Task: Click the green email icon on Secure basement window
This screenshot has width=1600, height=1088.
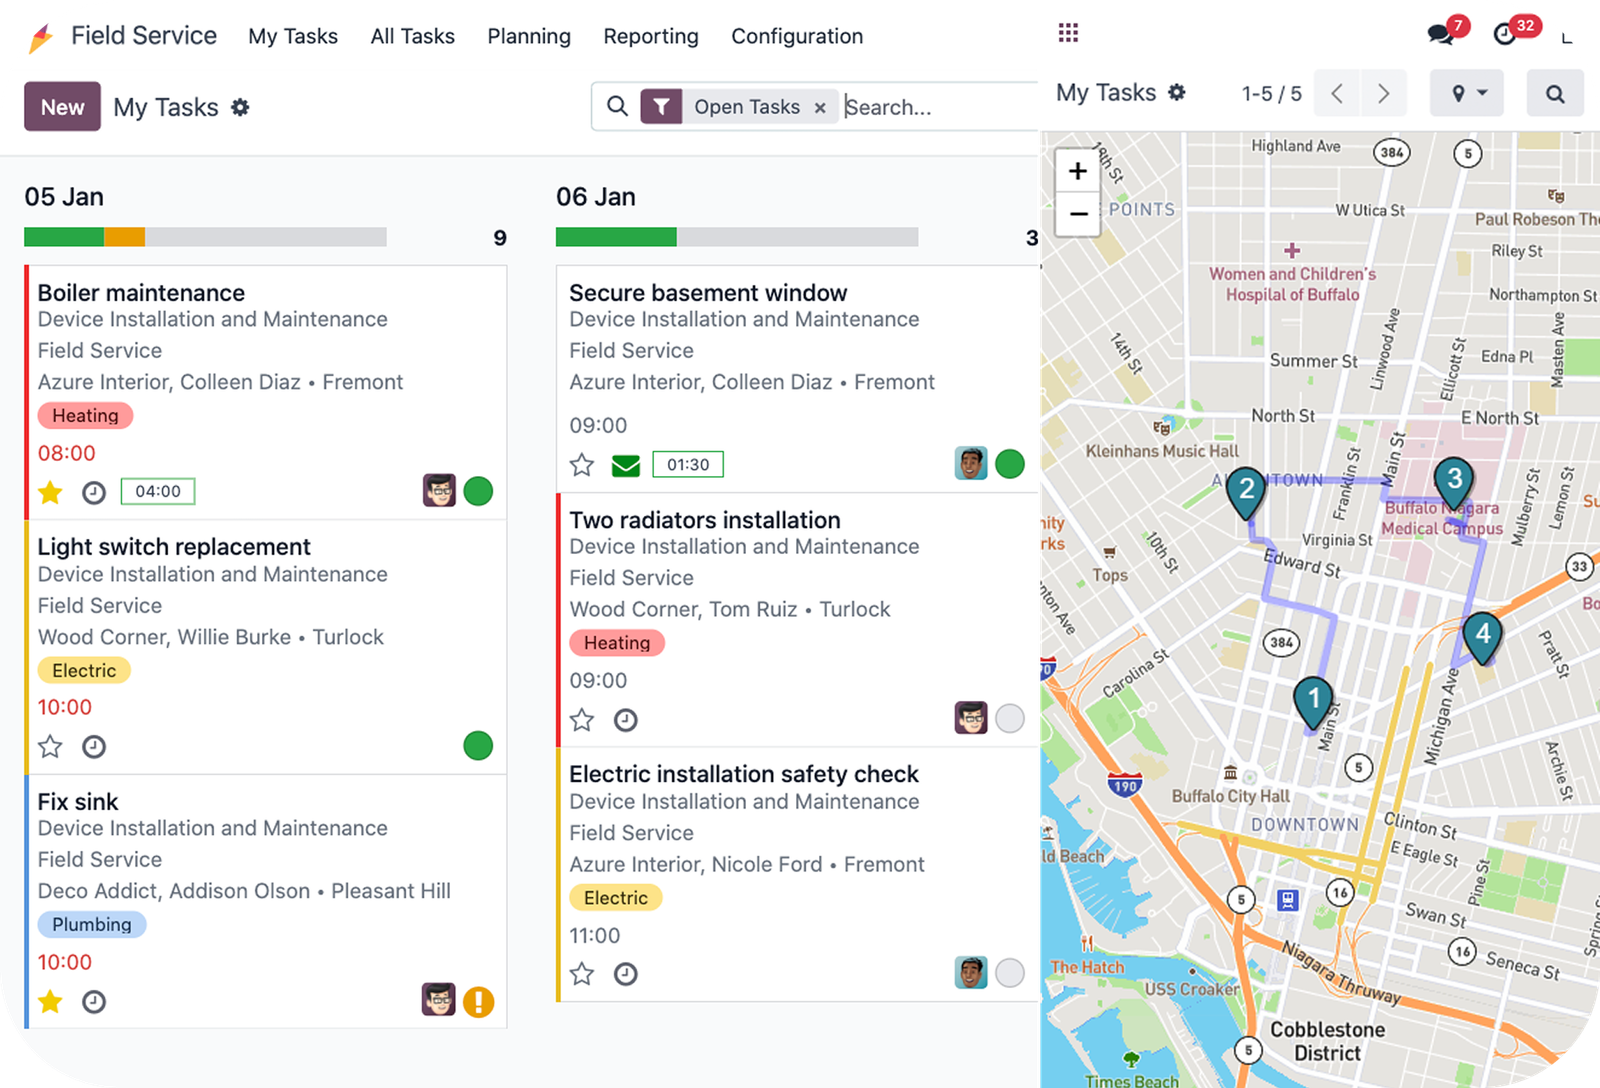Action: (x=626, y=465)
